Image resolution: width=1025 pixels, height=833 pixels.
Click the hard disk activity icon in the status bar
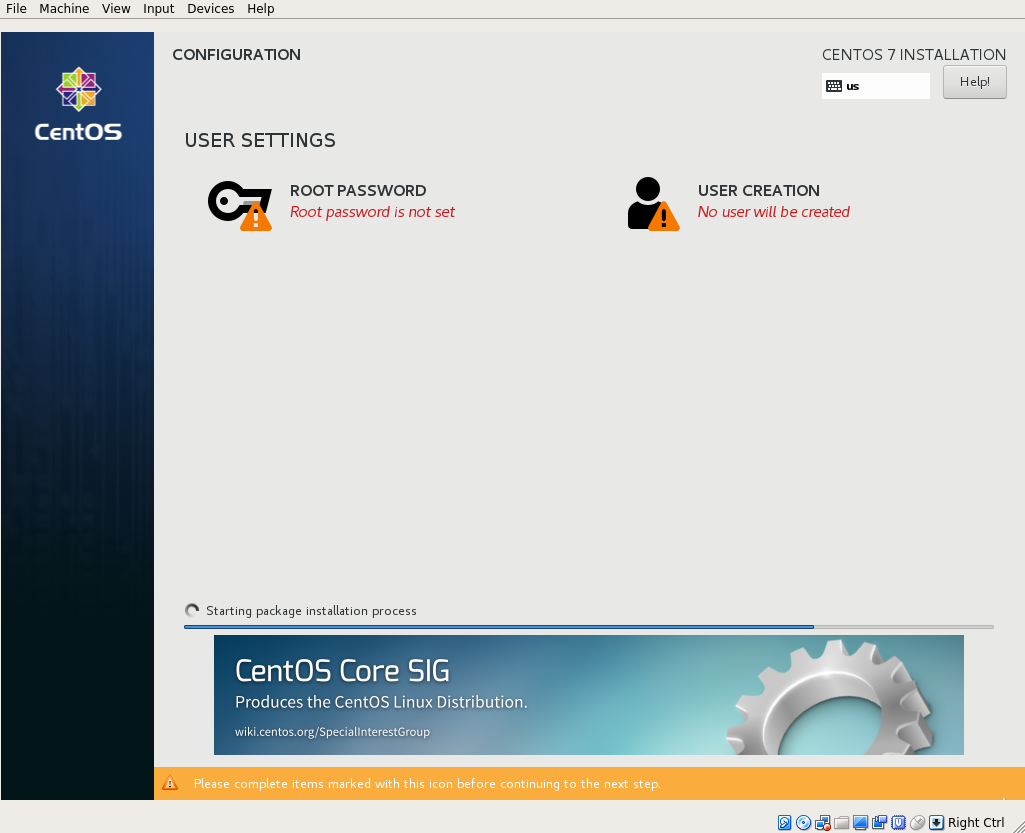tap(784, 822)
